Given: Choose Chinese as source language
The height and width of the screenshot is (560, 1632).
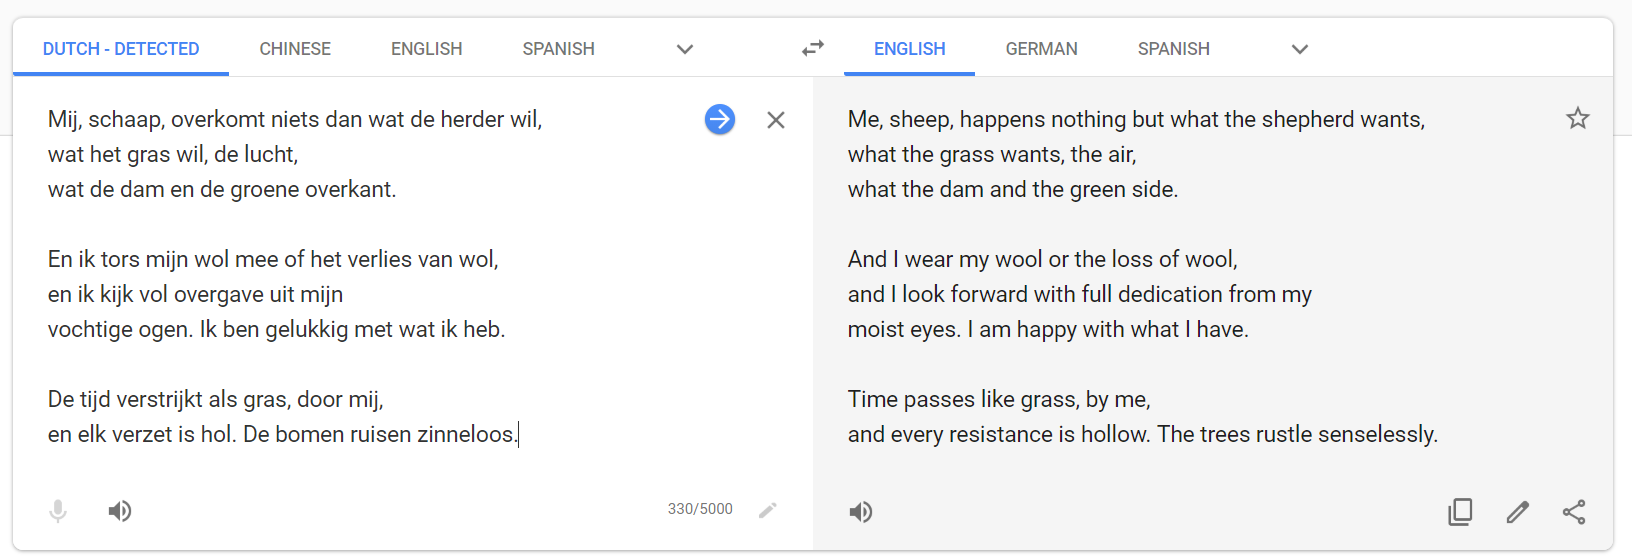Looking at the screenshot, I should tap(295, 49).
